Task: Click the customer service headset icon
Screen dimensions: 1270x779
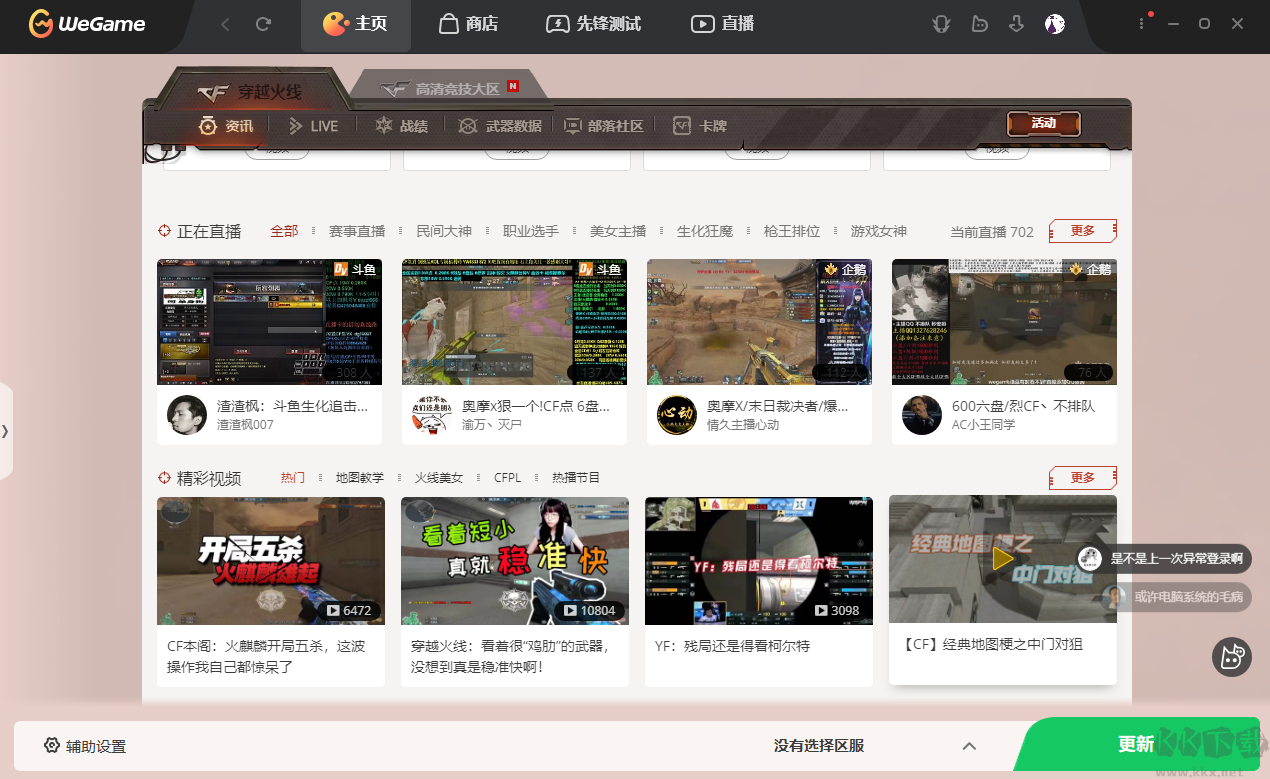Action: [941, 24]
